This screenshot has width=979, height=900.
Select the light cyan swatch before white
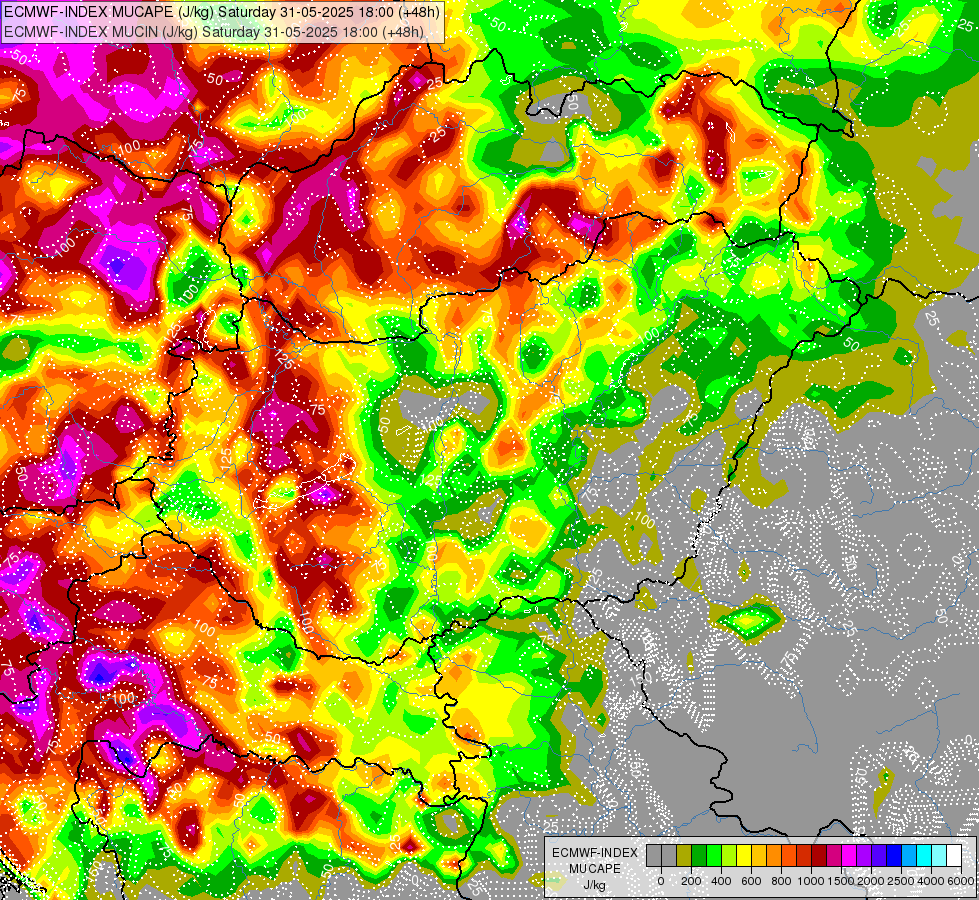pyautogui.click(x=940, y=855)
